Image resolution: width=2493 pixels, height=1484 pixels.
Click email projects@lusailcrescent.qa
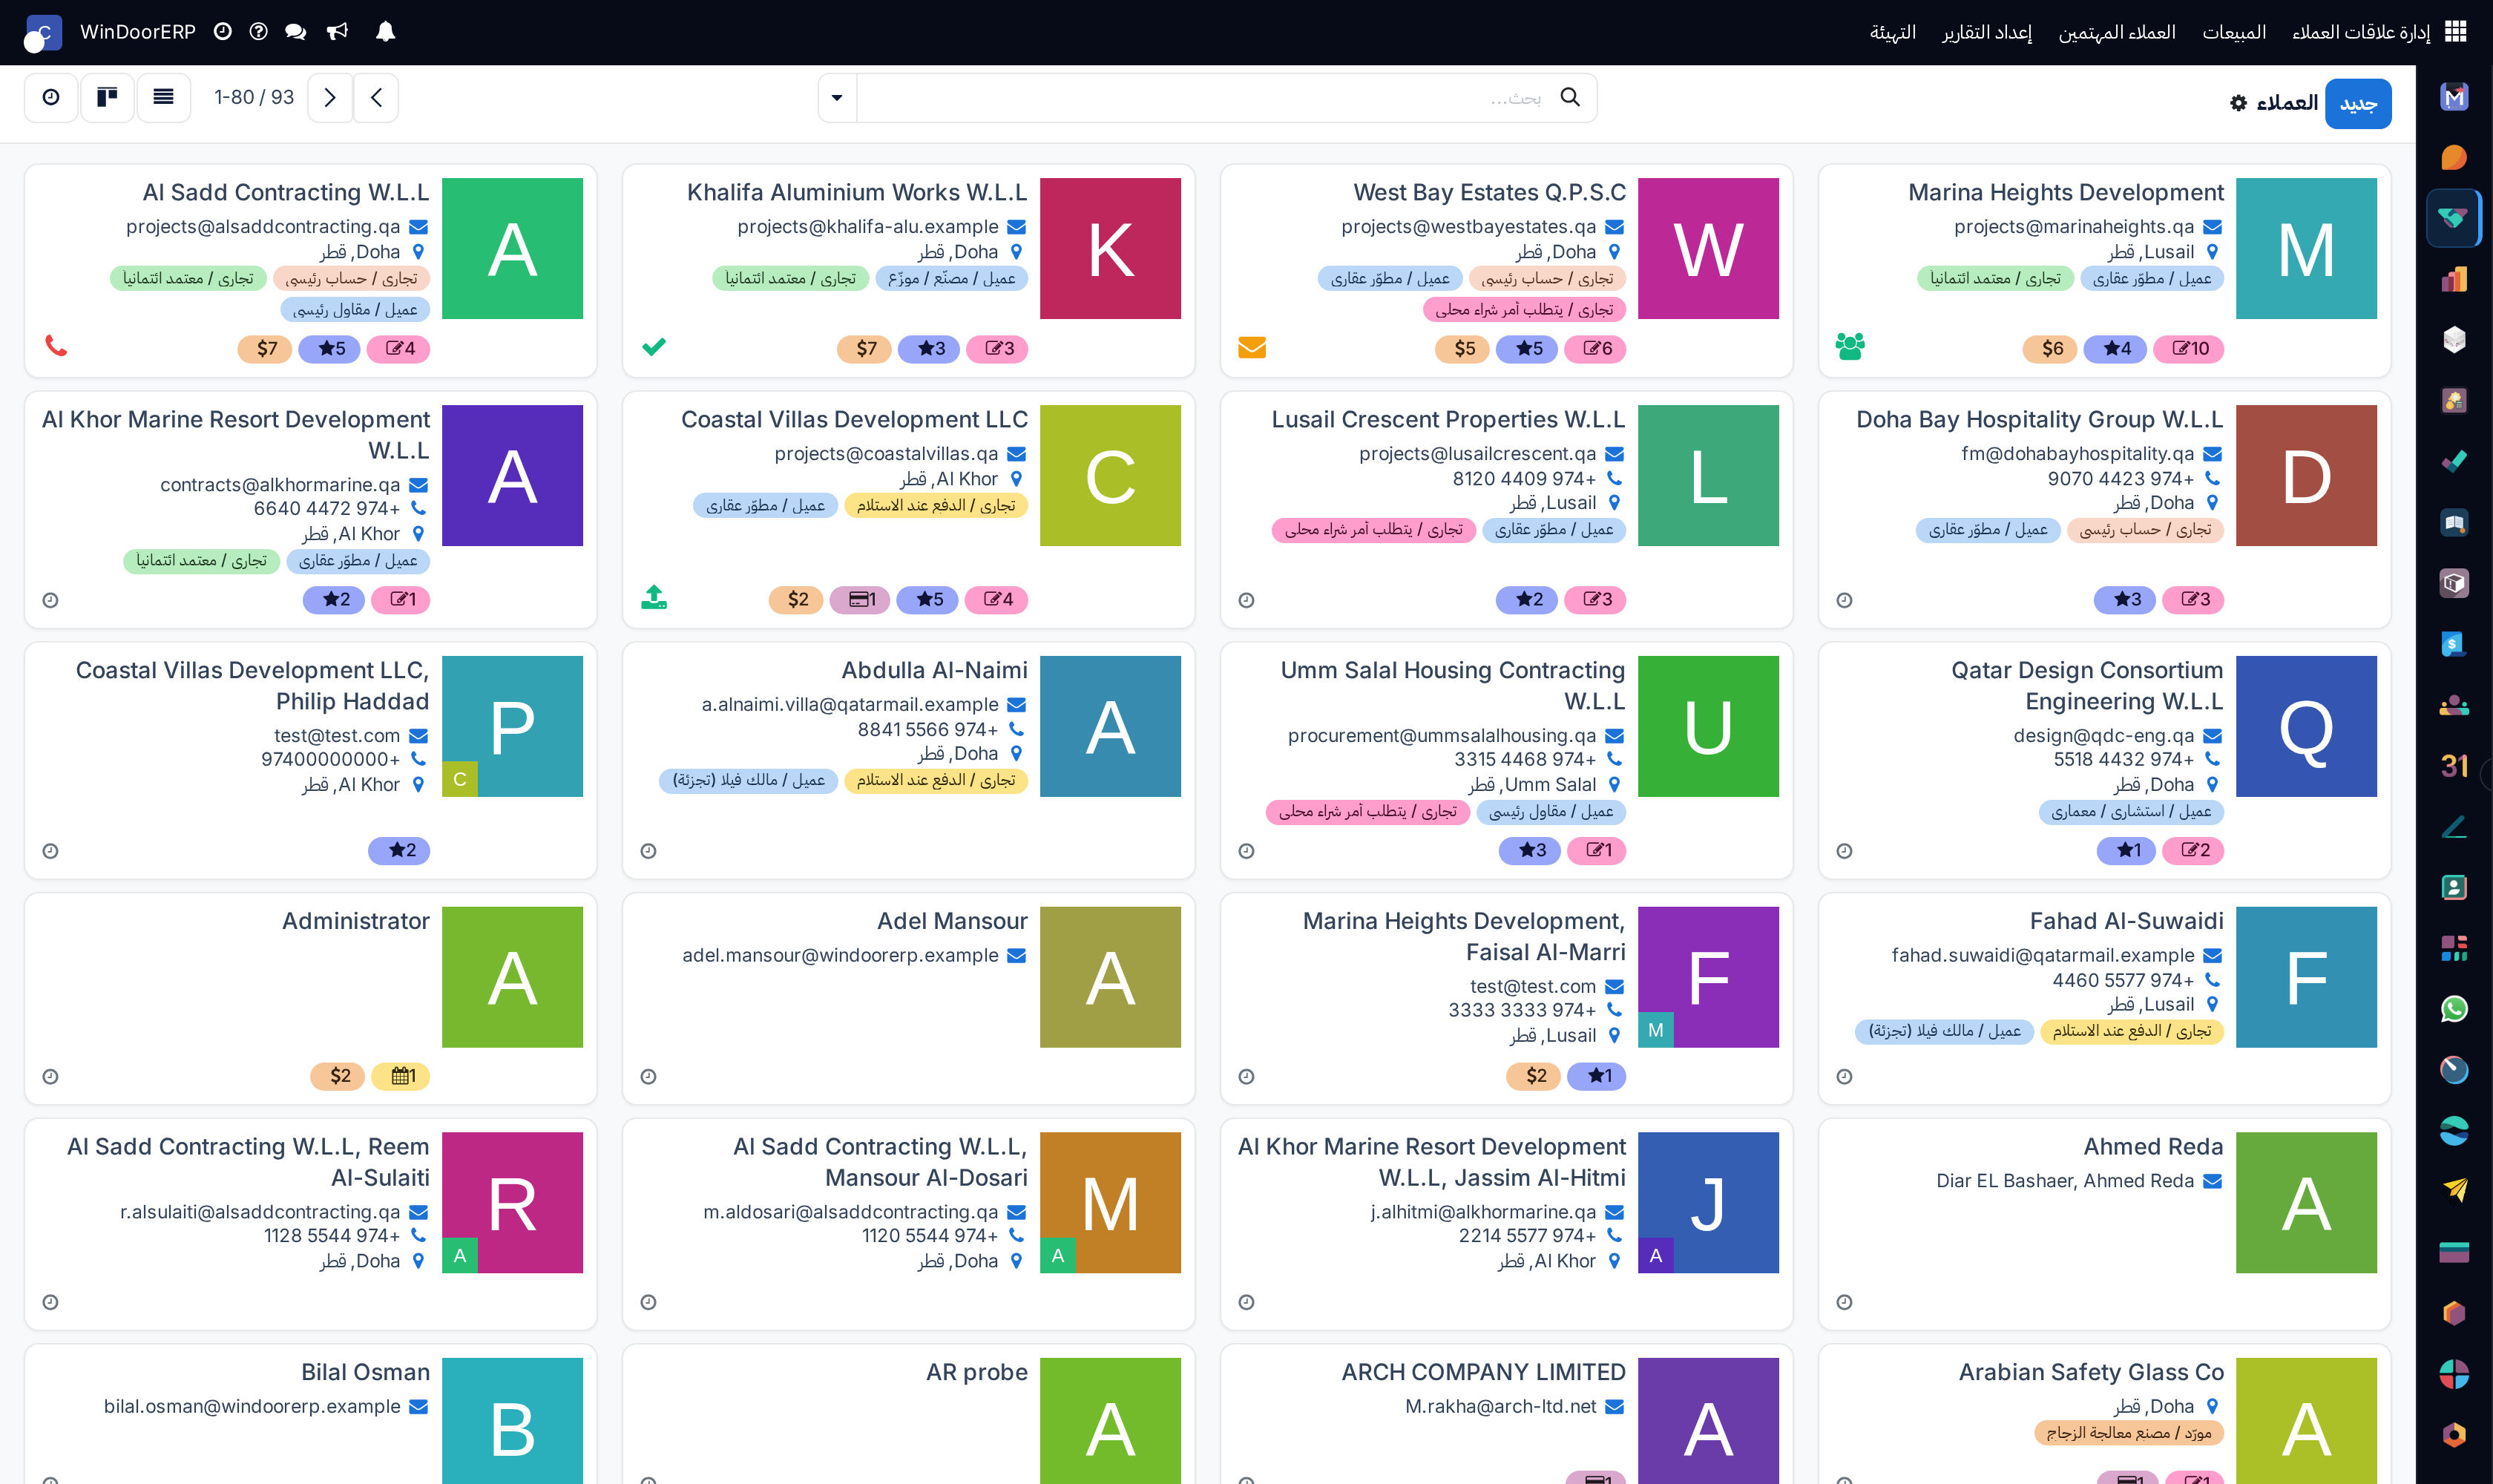point(1477,454)
